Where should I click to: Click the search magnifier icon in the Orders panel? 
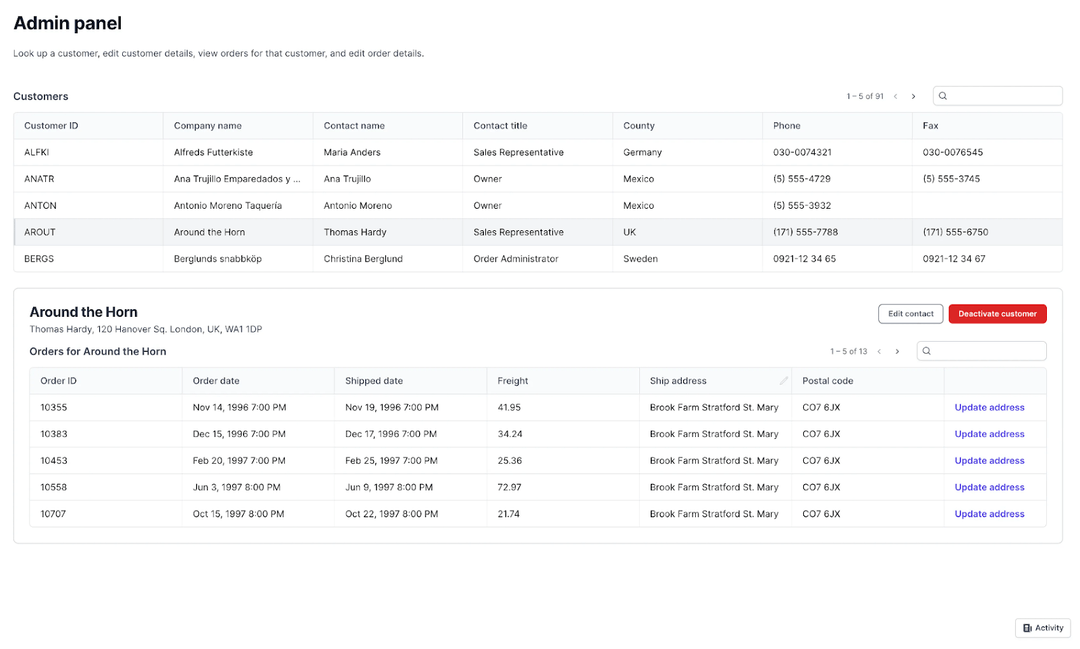(926, 351)
